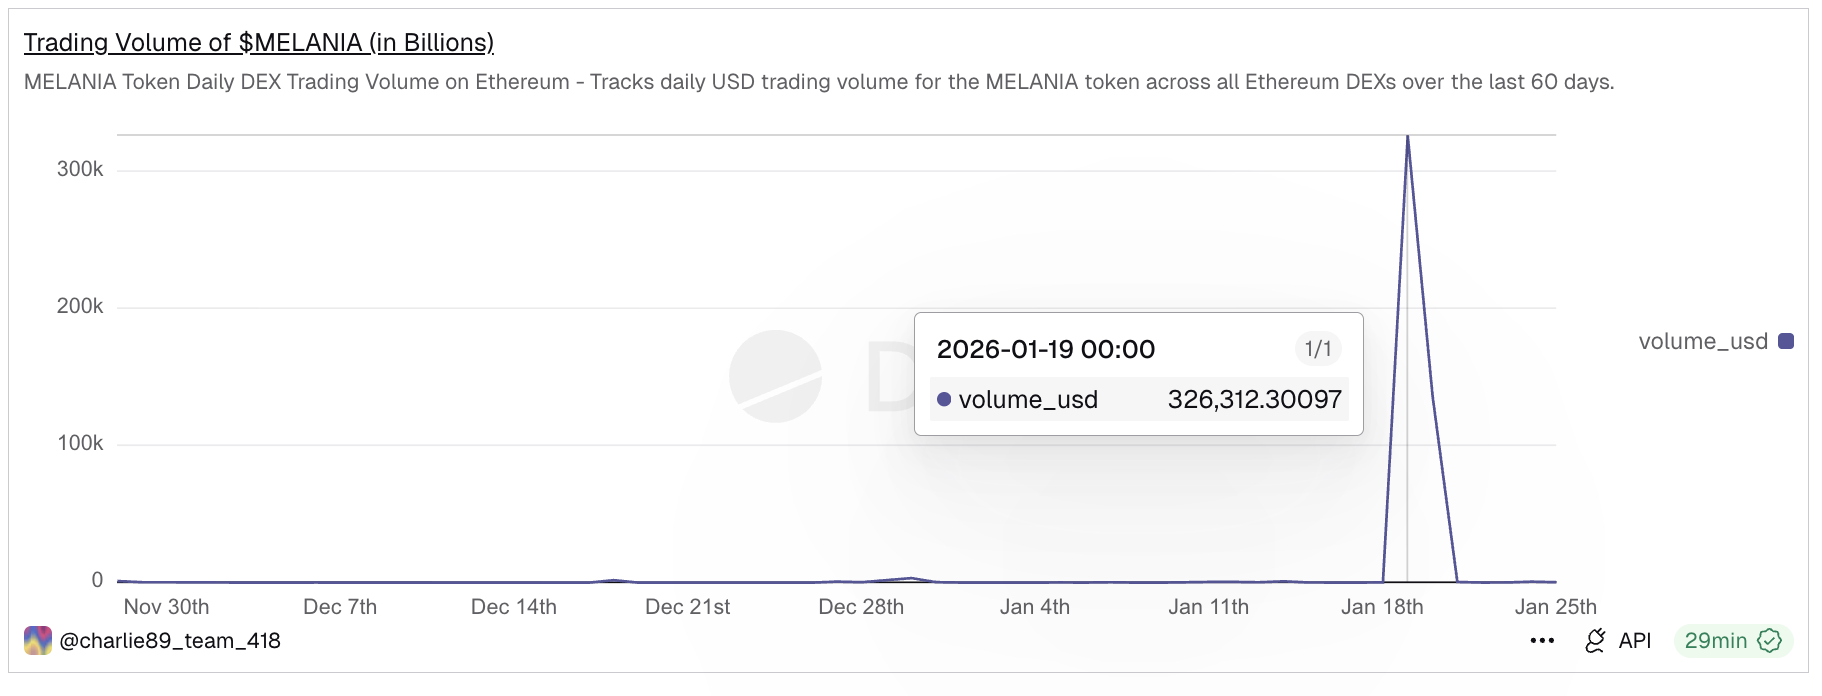The image size is (1822, 696).
Task: Click the 1/1 badge in the tooltip
Action: click(x=1318, y=349)
